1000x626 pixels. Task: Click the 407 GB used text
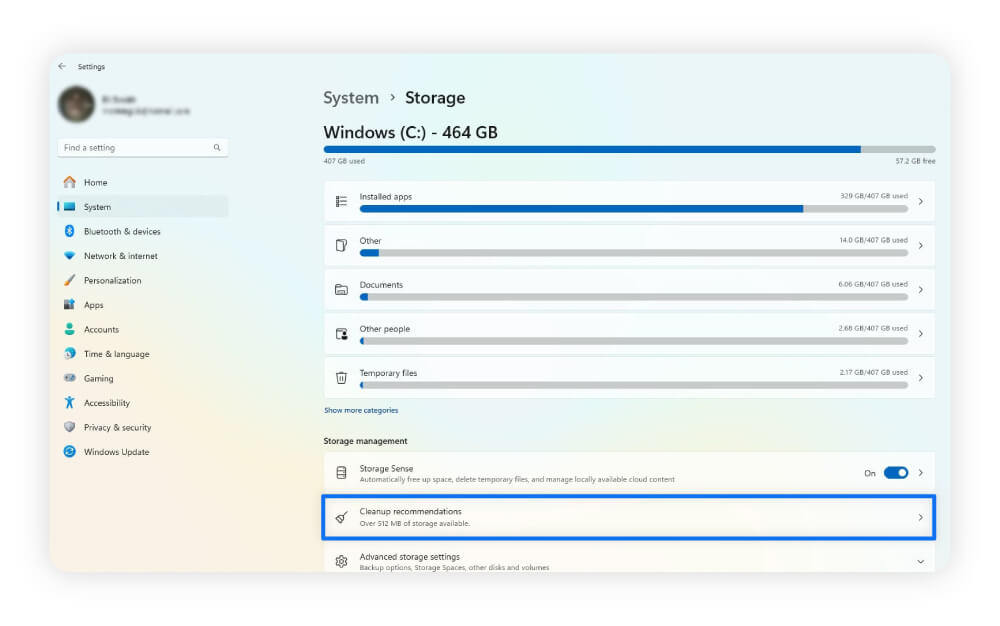click(x=344, y=161)
